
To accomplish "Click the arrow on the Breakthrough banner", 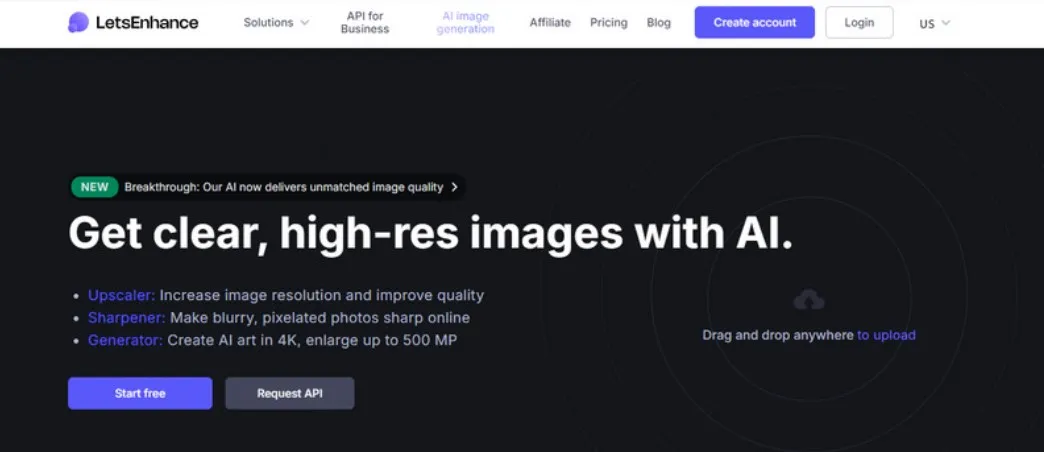I will point(454,187).
